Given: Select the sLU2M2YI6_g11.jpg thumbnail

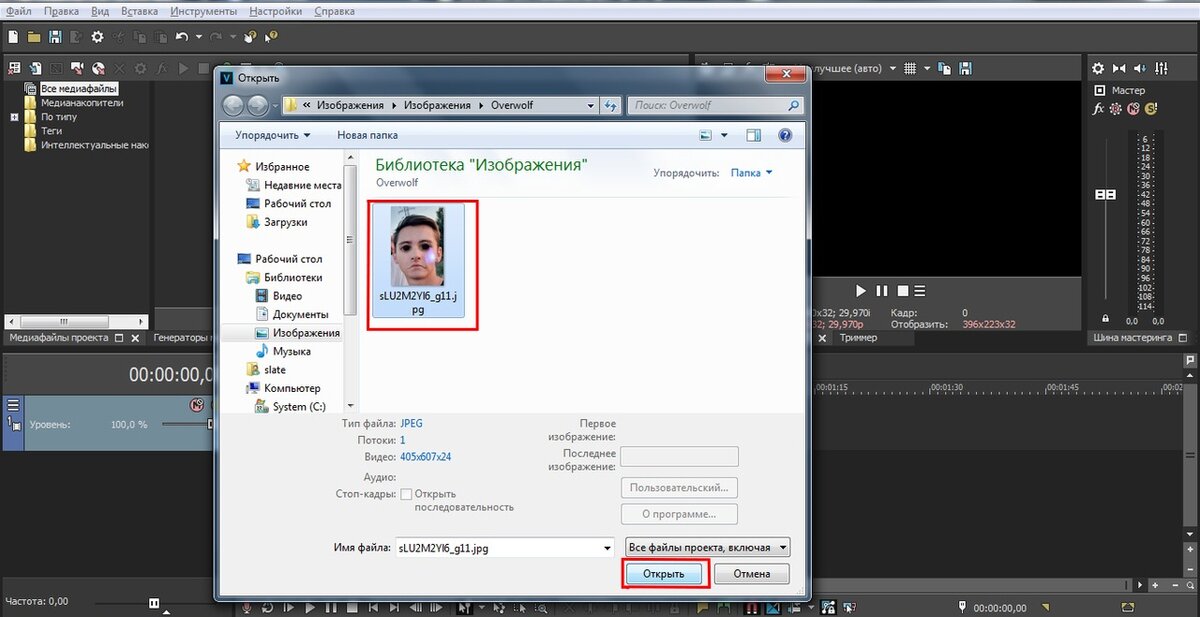Looking at the screenshot, I should pos(418,262).
